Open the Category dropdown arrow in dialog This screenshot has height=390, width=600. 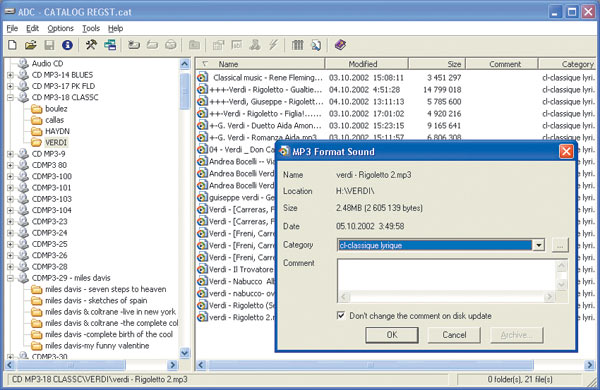tap(539, 245)
